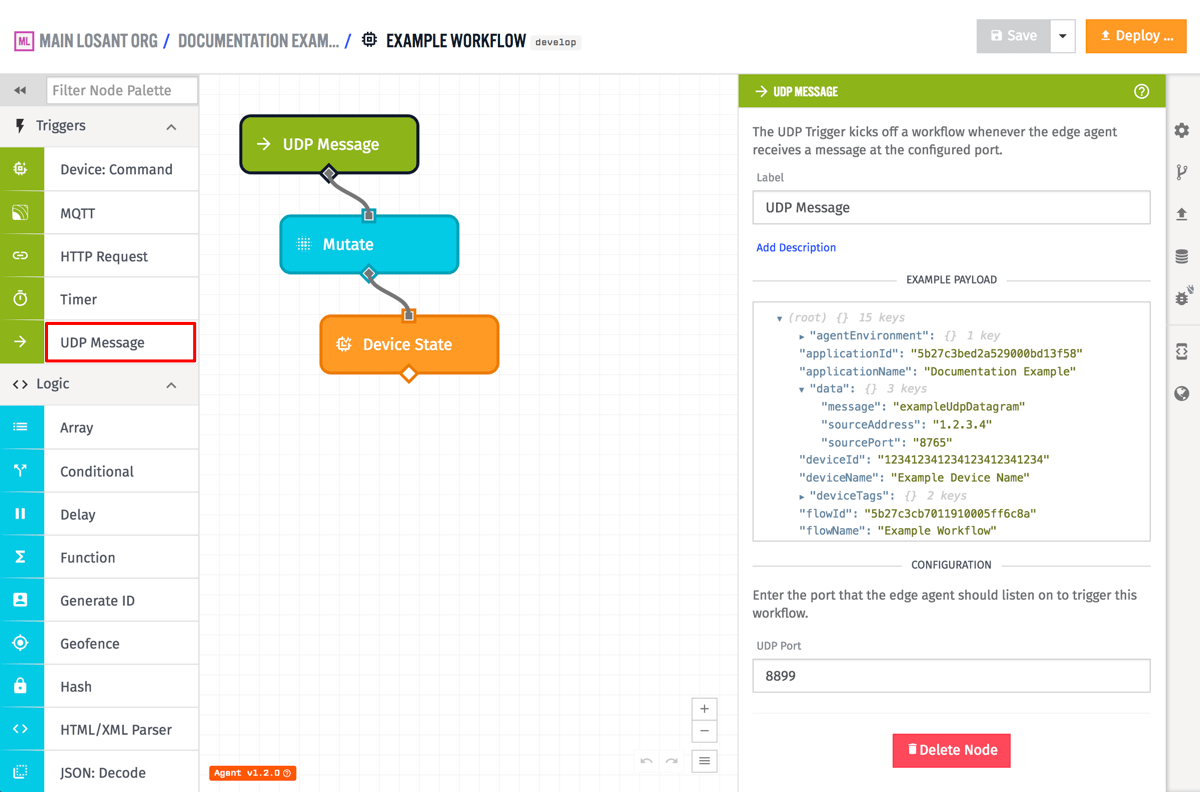The image size is (1200, 792).
Task: Click the Hash lock icon
Action: [20, 686]
